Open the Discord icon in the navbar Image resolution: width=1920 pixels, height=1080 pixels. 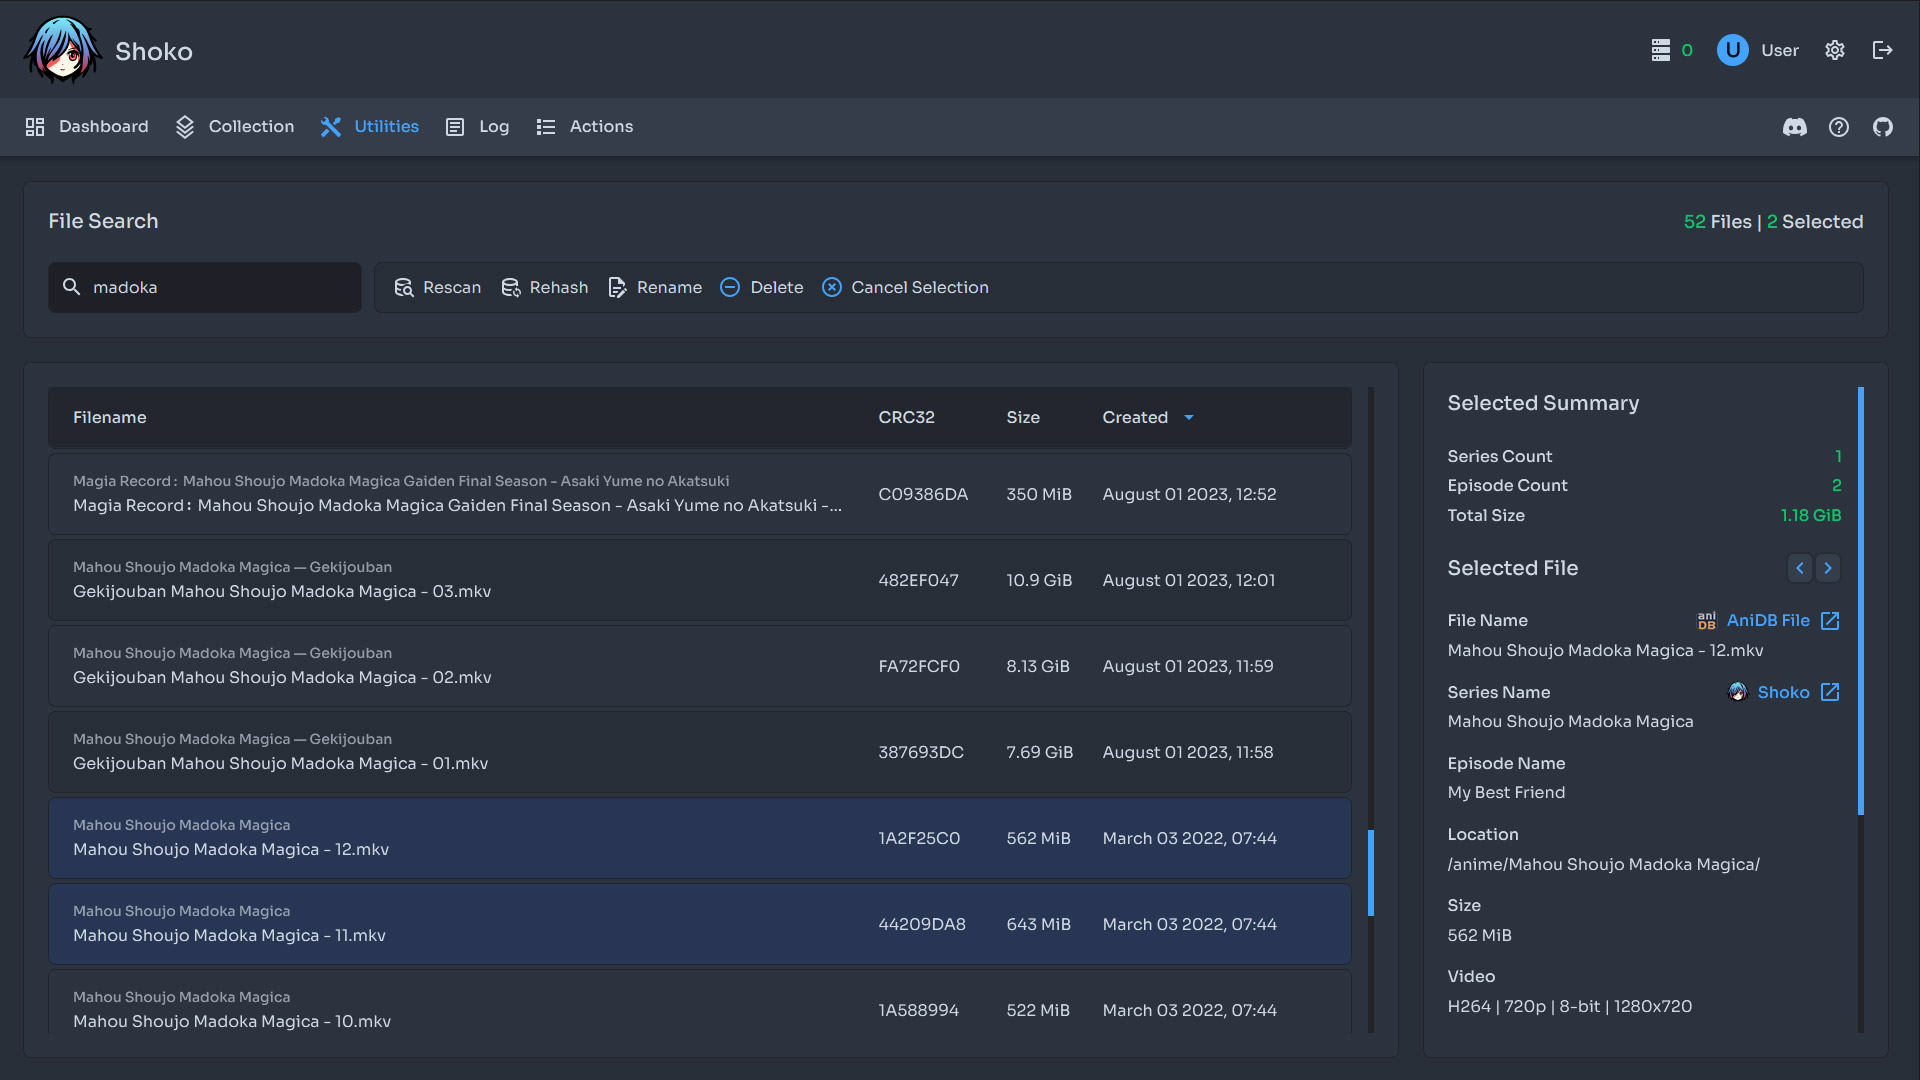pos(1795,127)
